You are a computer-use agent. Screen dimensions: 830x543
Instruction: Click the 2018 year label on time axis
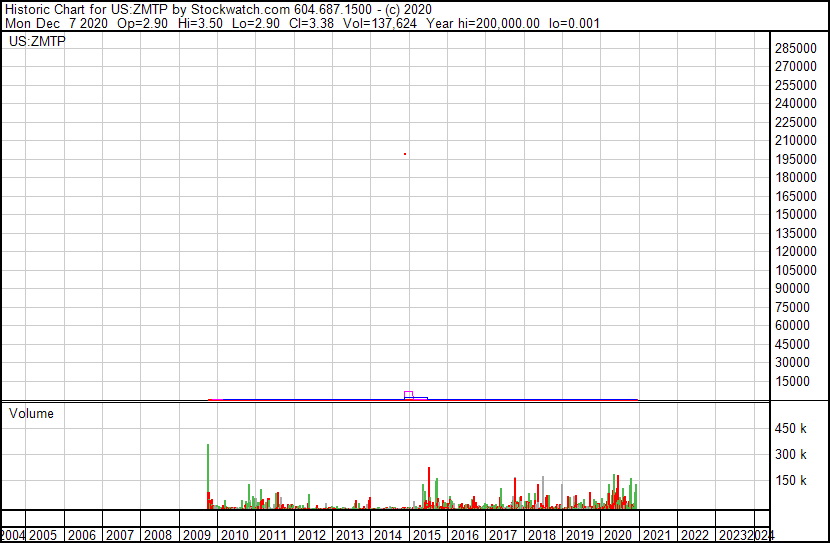tap(542, 535)
